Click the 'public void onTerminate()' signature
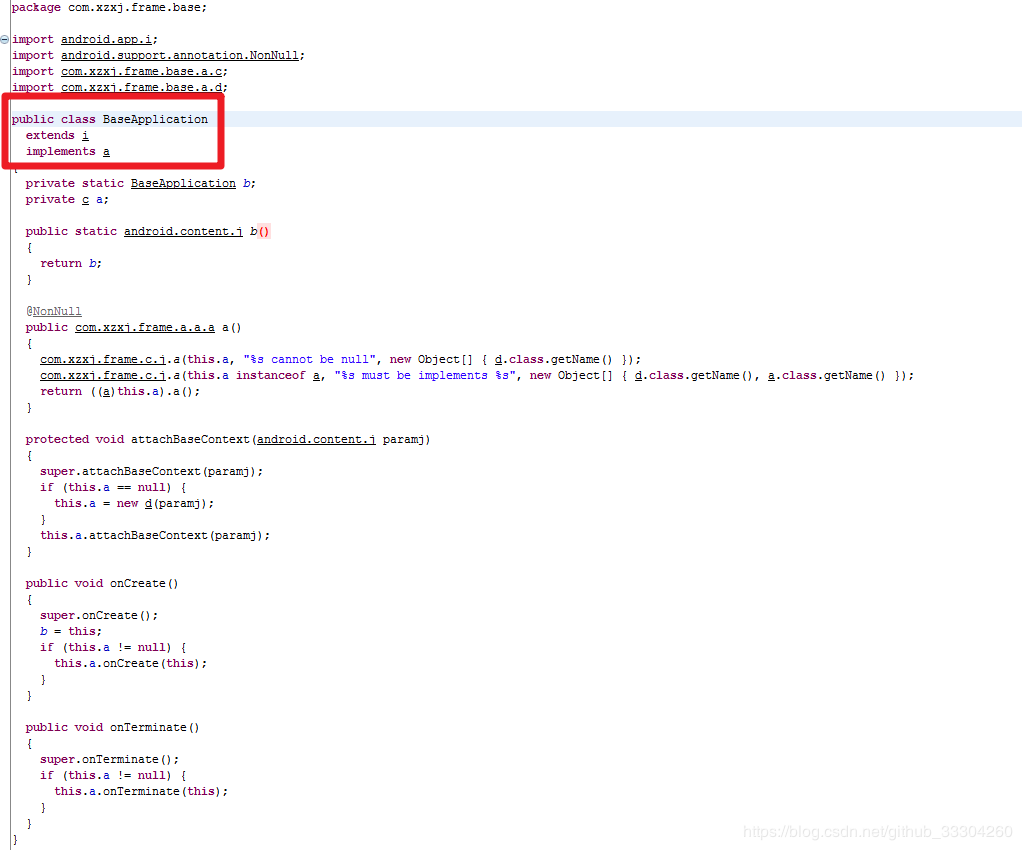This screenshot has width=1022, height=850. tap(112, 727)
